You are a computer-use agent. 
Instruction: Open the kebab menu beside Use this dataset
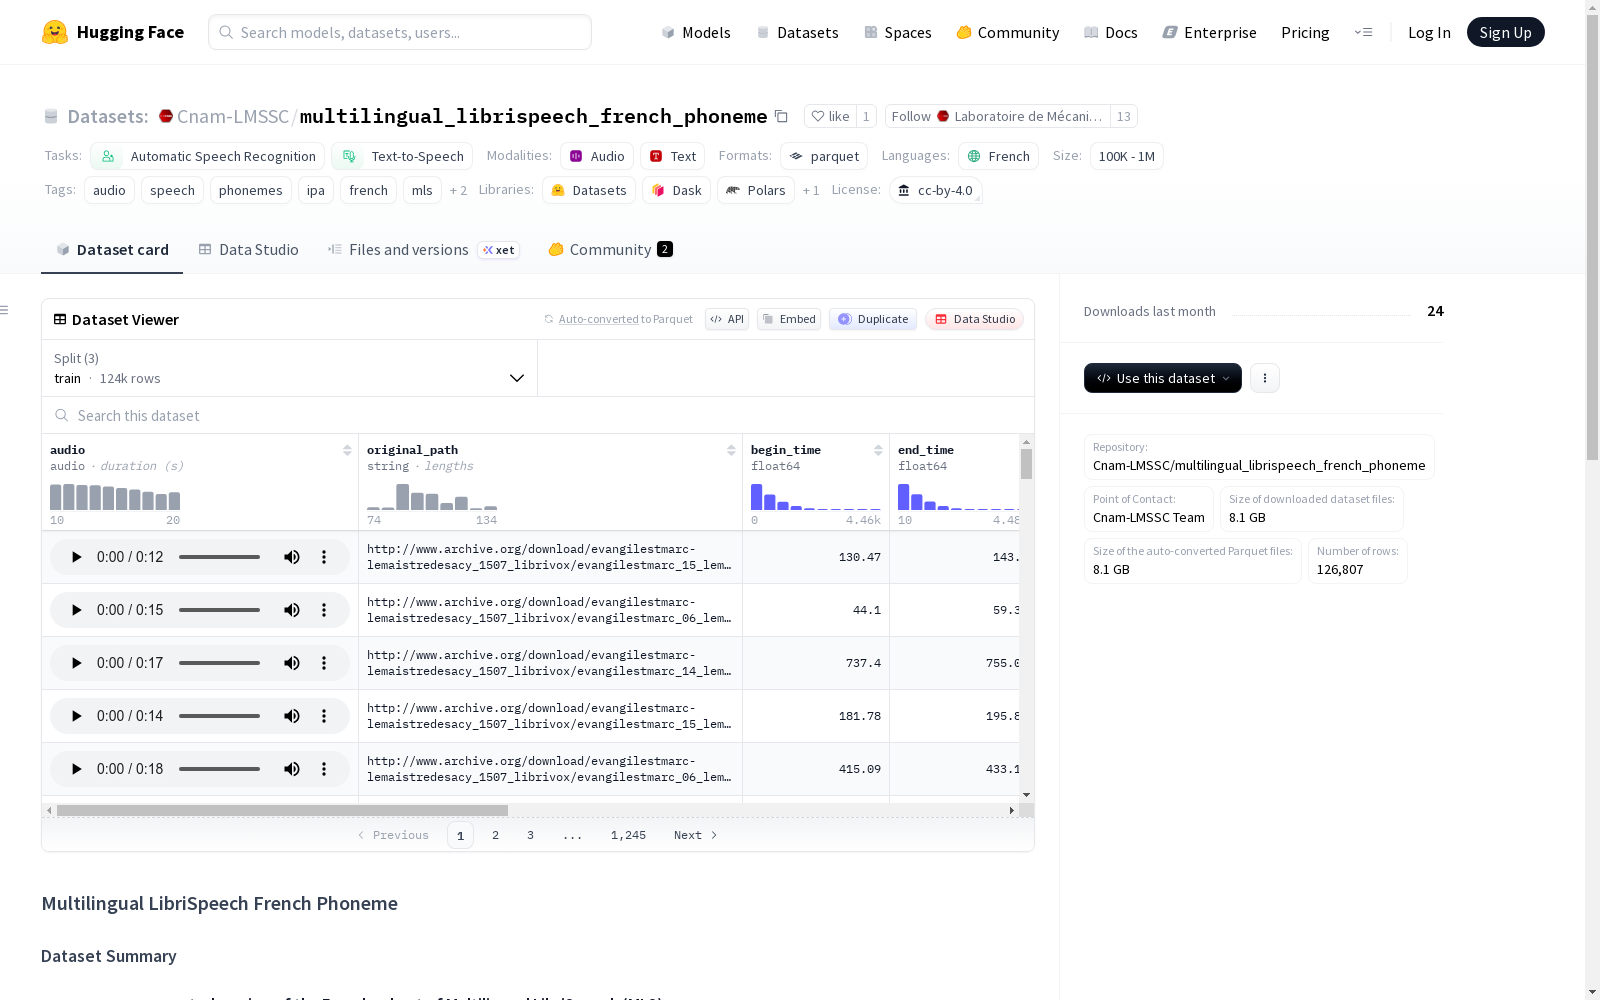coord(1265,378)
